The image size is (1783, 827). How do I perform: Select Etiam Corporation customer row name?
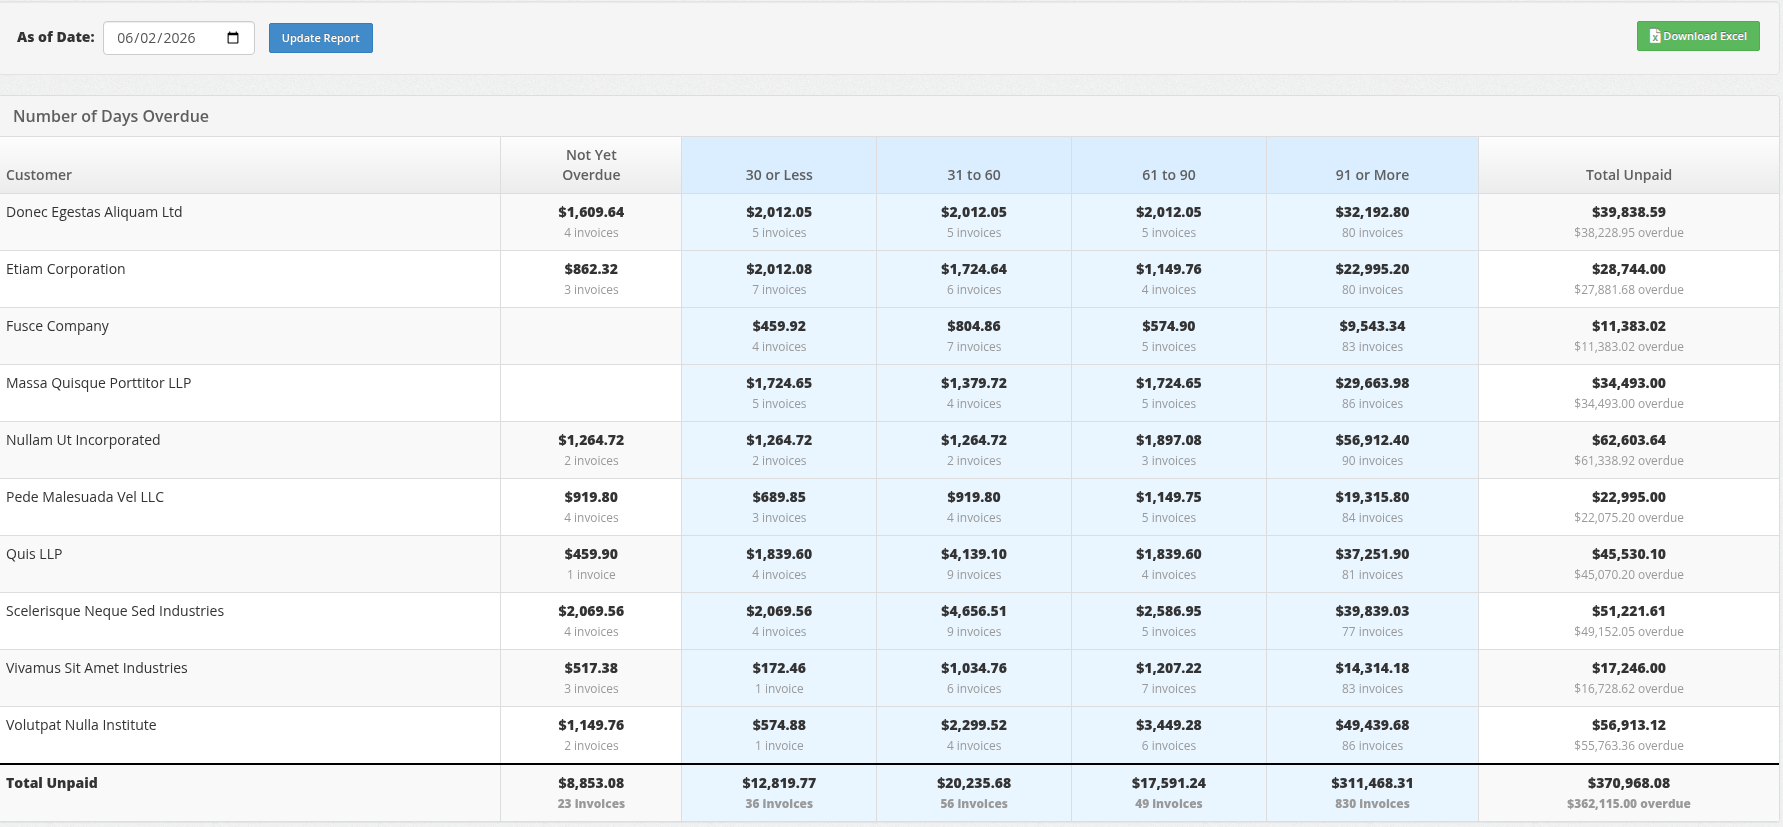66,269
